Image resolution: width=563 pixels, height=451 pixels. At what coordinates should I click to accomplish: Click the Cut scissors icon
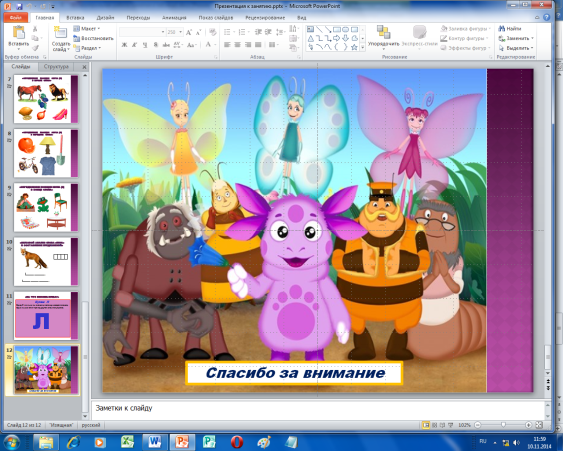pyautogui.click(x=35, y=29)
